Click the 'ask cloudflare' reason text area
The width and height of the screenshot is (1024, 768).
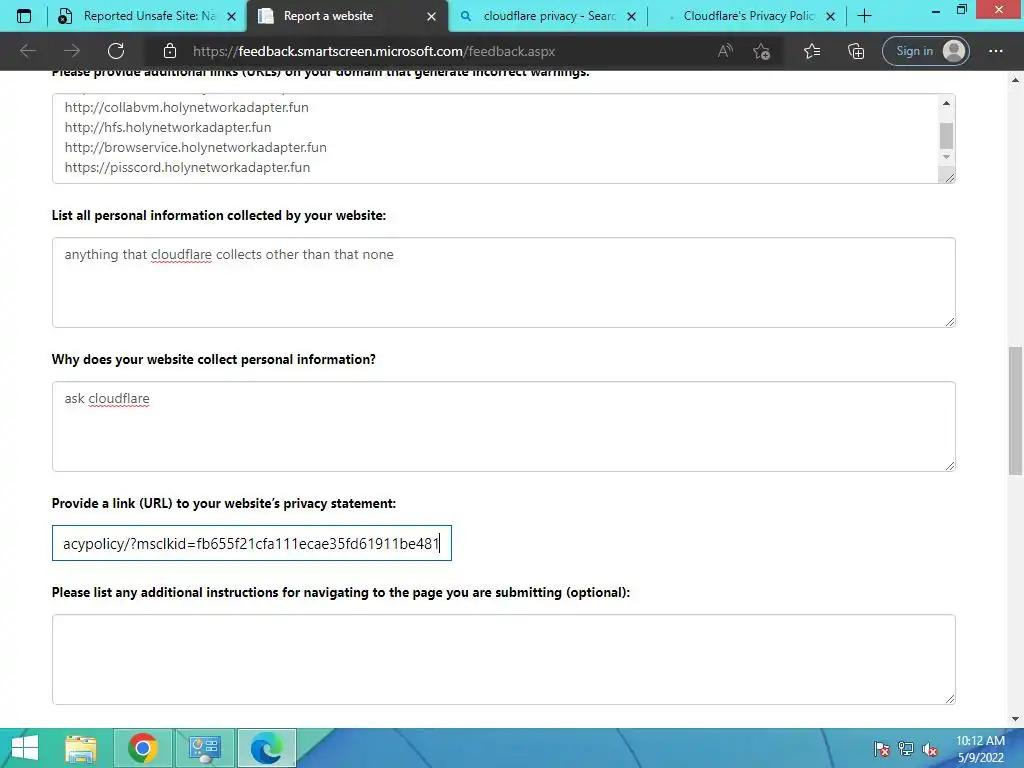[x=504, y=426]
